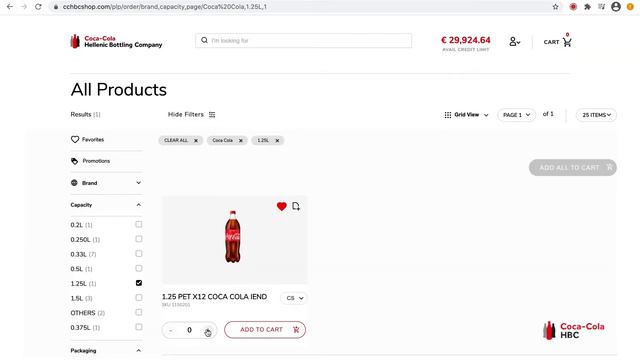Screen dimensions: 640x360
Task: Open the Grid View selector
Action: pyautogui.click(x=466, y=115)
